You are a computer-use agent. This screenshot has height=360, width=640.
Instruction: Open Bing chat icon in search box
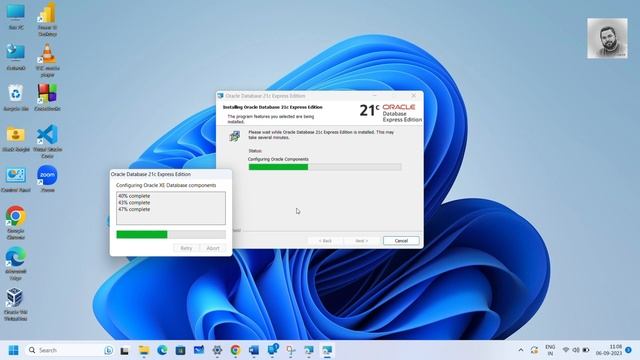click(108, 350)
